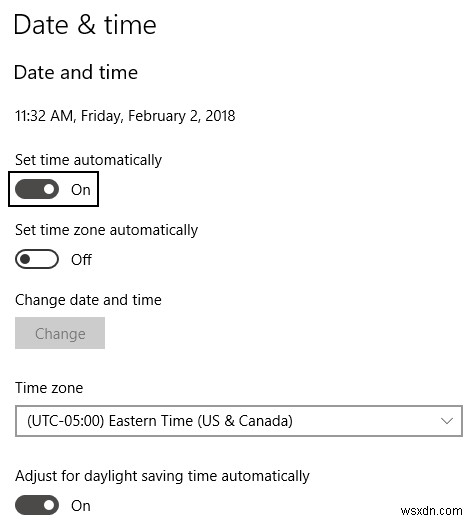Click the chevron arrow in Time zone box
474x521 pixels.
click(447, 421)
